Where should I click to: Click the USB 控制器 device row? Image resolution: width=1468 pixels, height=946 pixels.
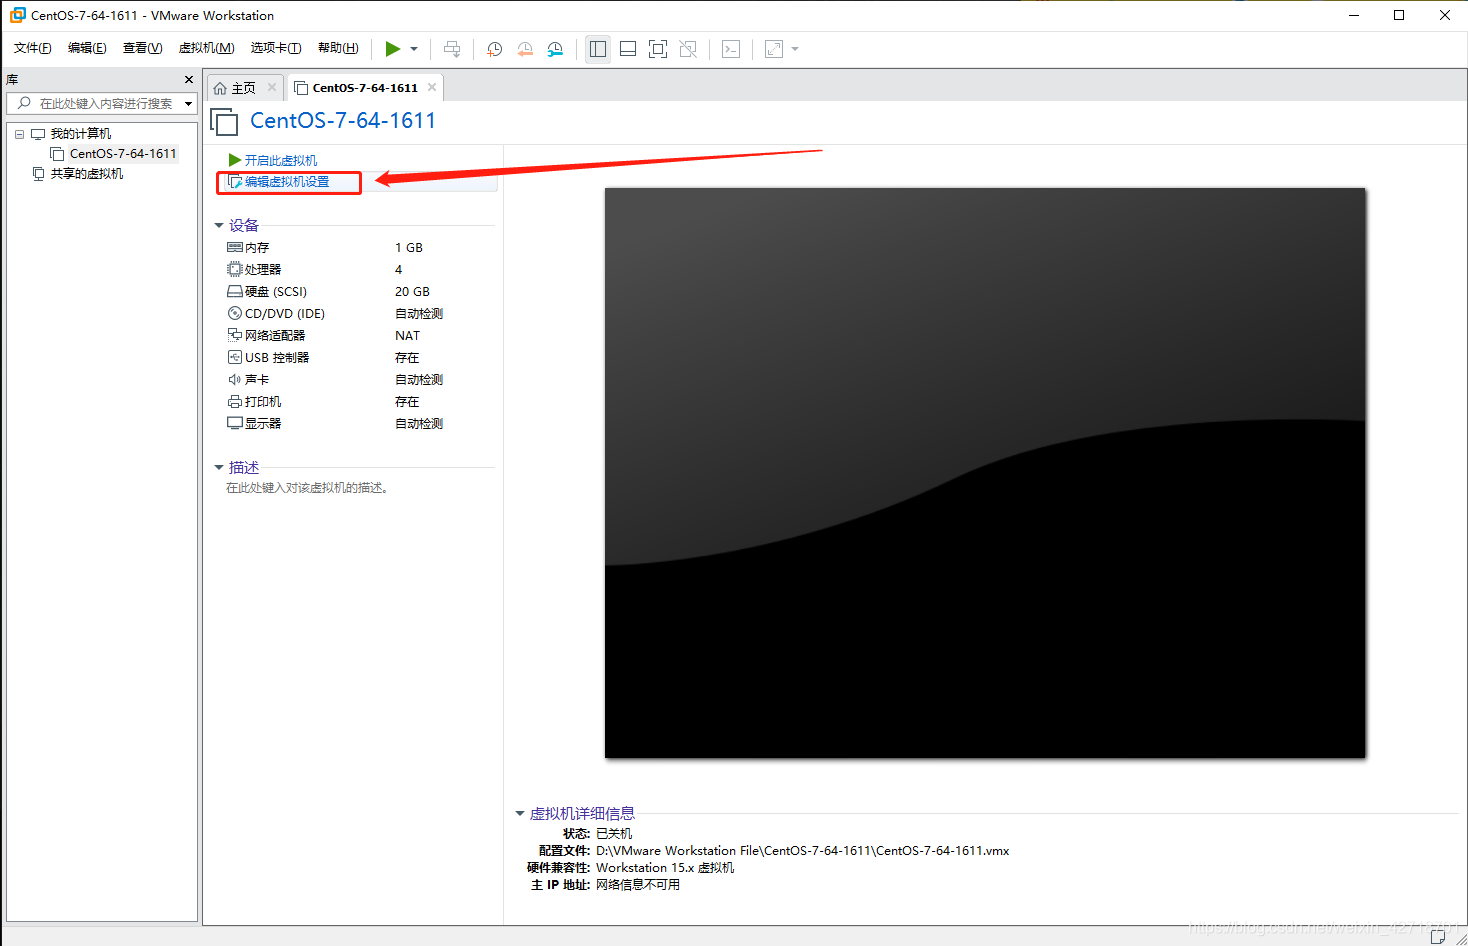click(360, 358)
